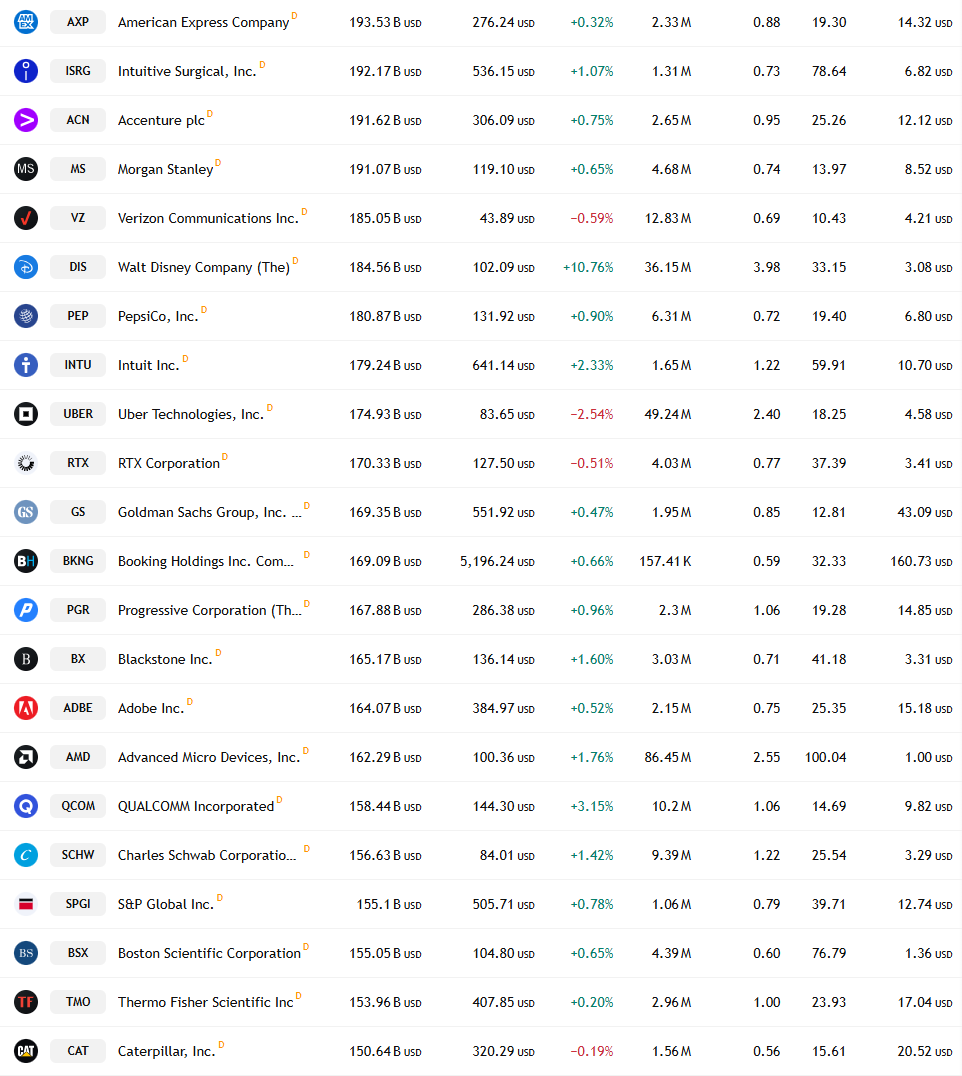Select the QCOM ticker badge
Image resolution: width=962 pixels, height=1076 pixels.
[x=78, y=806]
